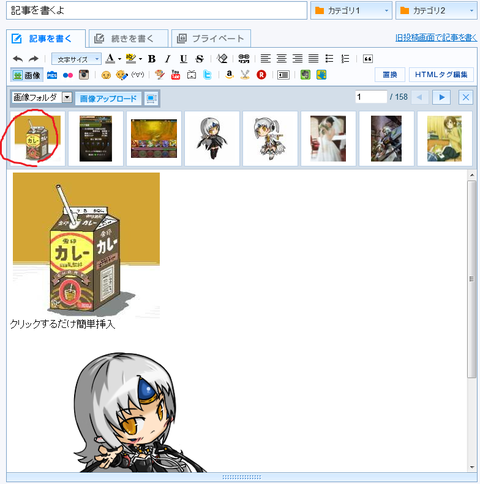Insert an Amazon product link
This screenshot has height=484, width=480.
pyautogui.click(x=229, y=75)
